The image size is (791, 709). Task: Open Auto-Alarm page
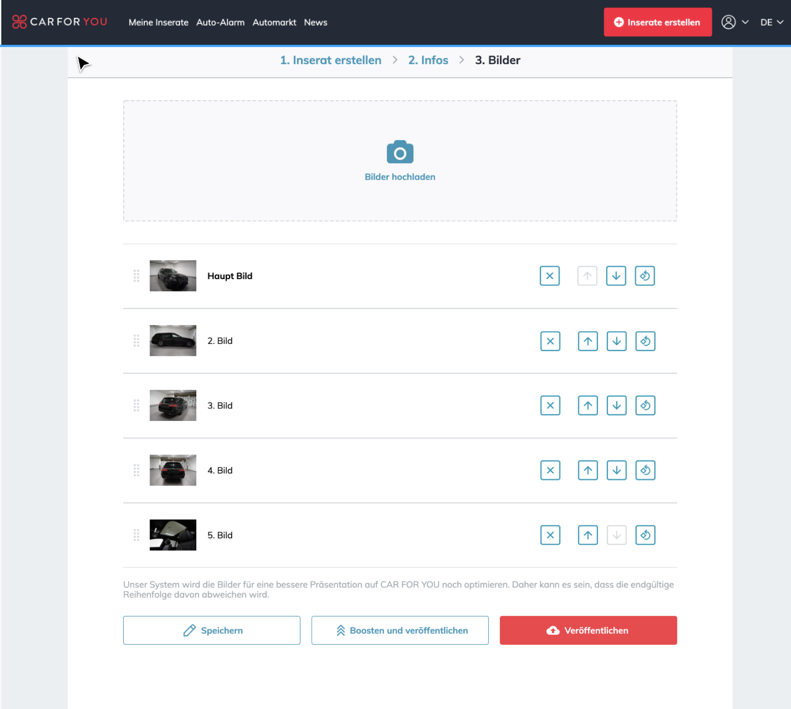[x=220, y=22]
